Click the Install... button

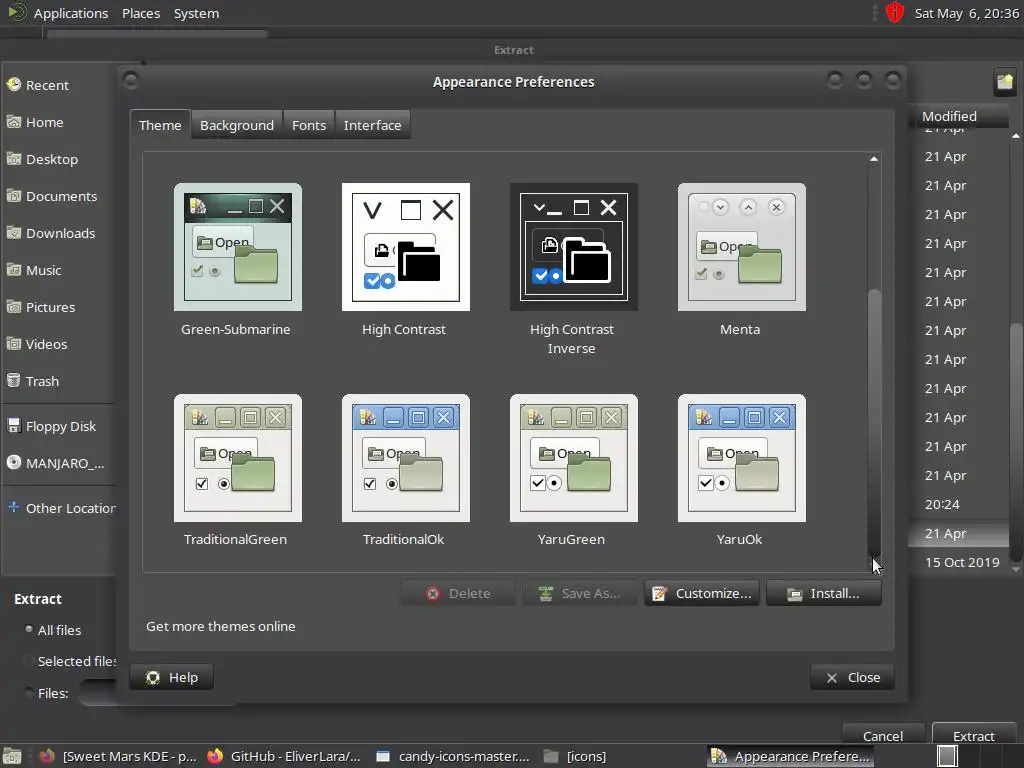[x=824, y=593]
